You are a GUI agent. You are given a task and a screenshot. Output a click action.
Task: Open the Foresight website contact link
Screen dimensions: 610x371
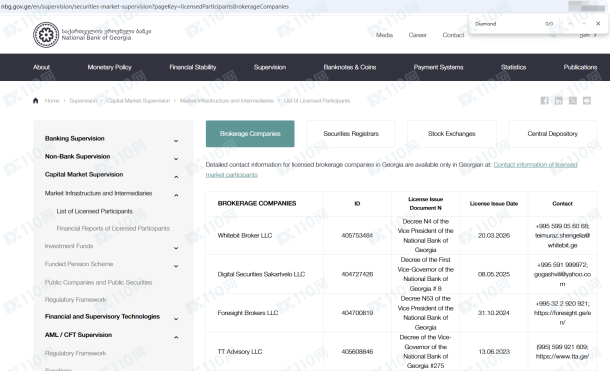tap(562, 317)
